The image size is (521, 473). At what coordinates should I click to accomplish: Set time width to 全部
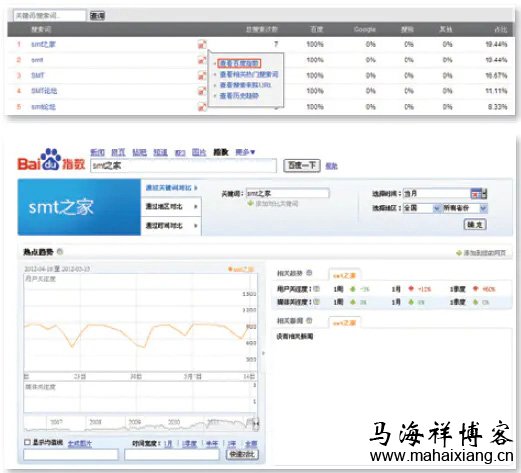251,444
